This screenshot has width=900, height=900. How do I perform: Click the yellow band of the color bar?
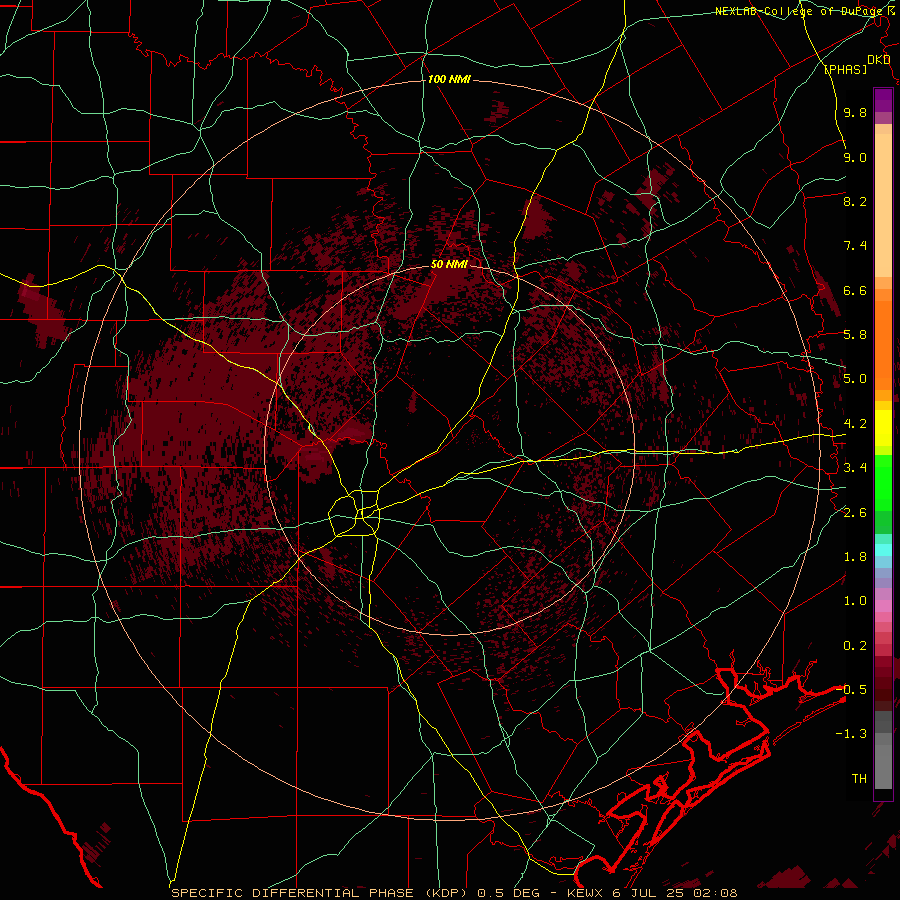coord(883,428)
